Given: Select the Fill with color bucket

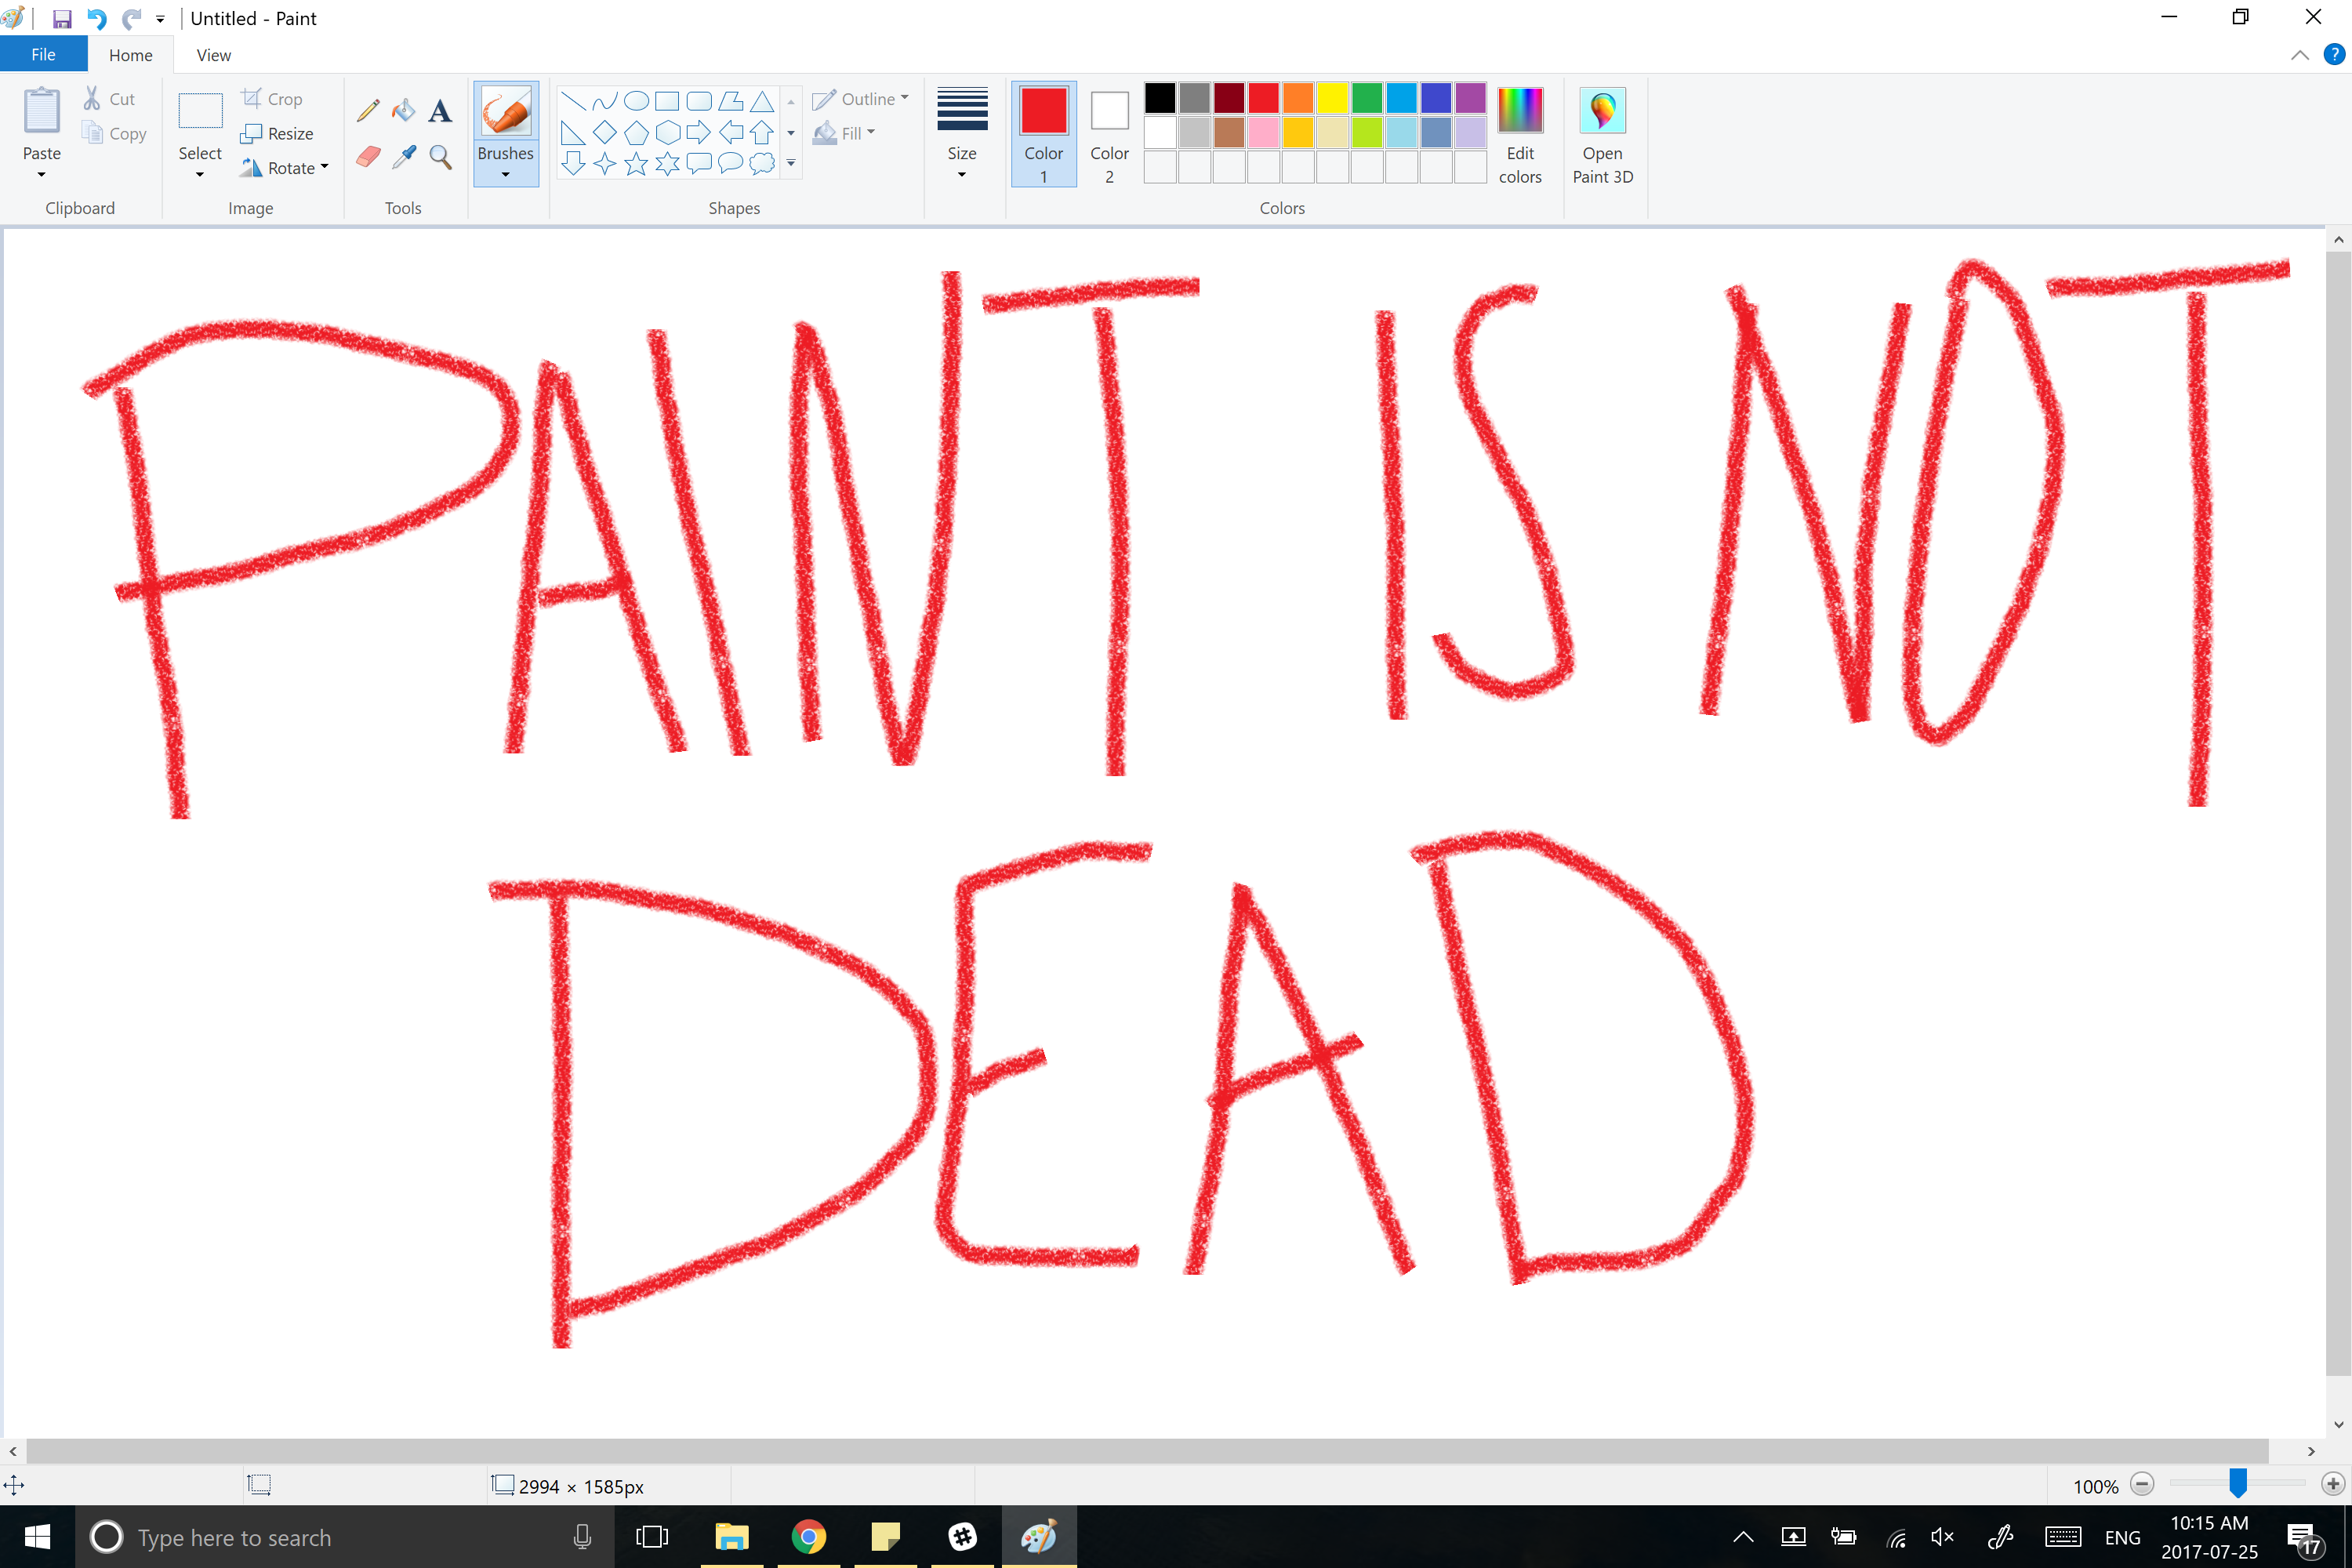Looking at the screenshot, I should [x=403, y=110].
